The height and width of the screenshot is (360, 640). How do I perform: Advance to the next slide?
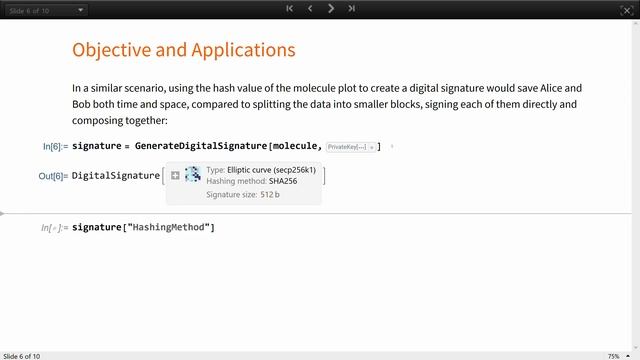pyautogui.click(x=331, y=9)
